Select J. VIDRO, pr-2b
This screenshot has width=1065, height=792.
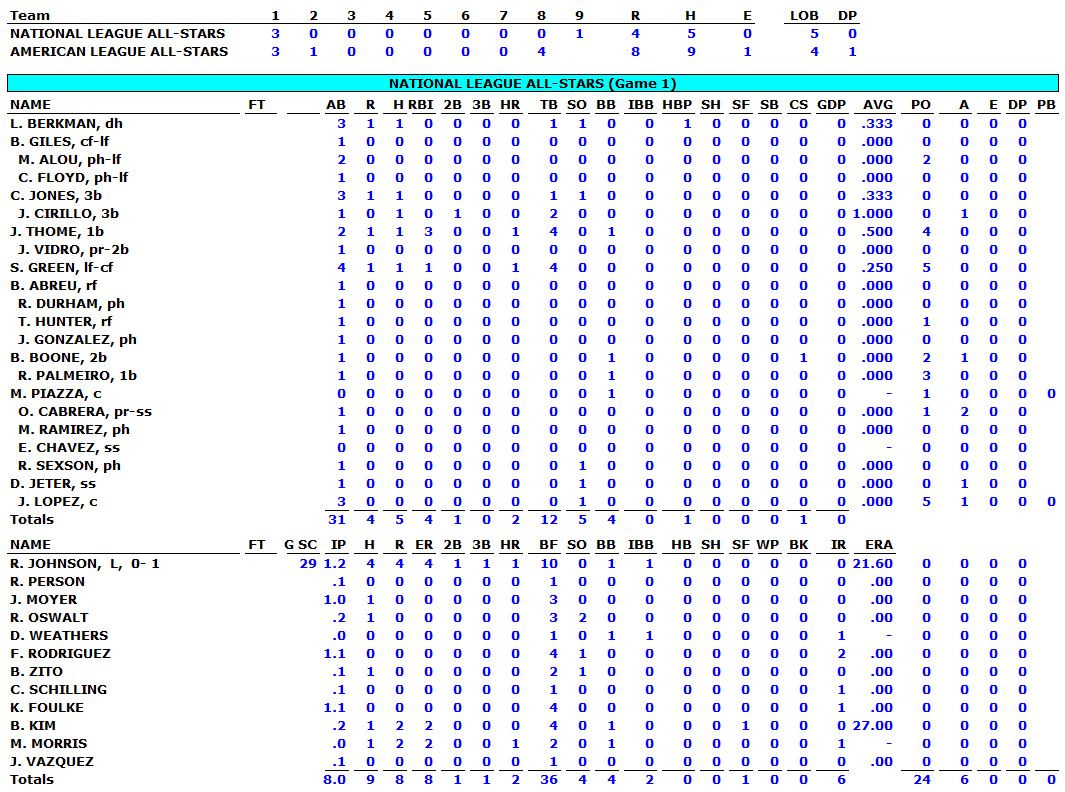click(73, 249)
